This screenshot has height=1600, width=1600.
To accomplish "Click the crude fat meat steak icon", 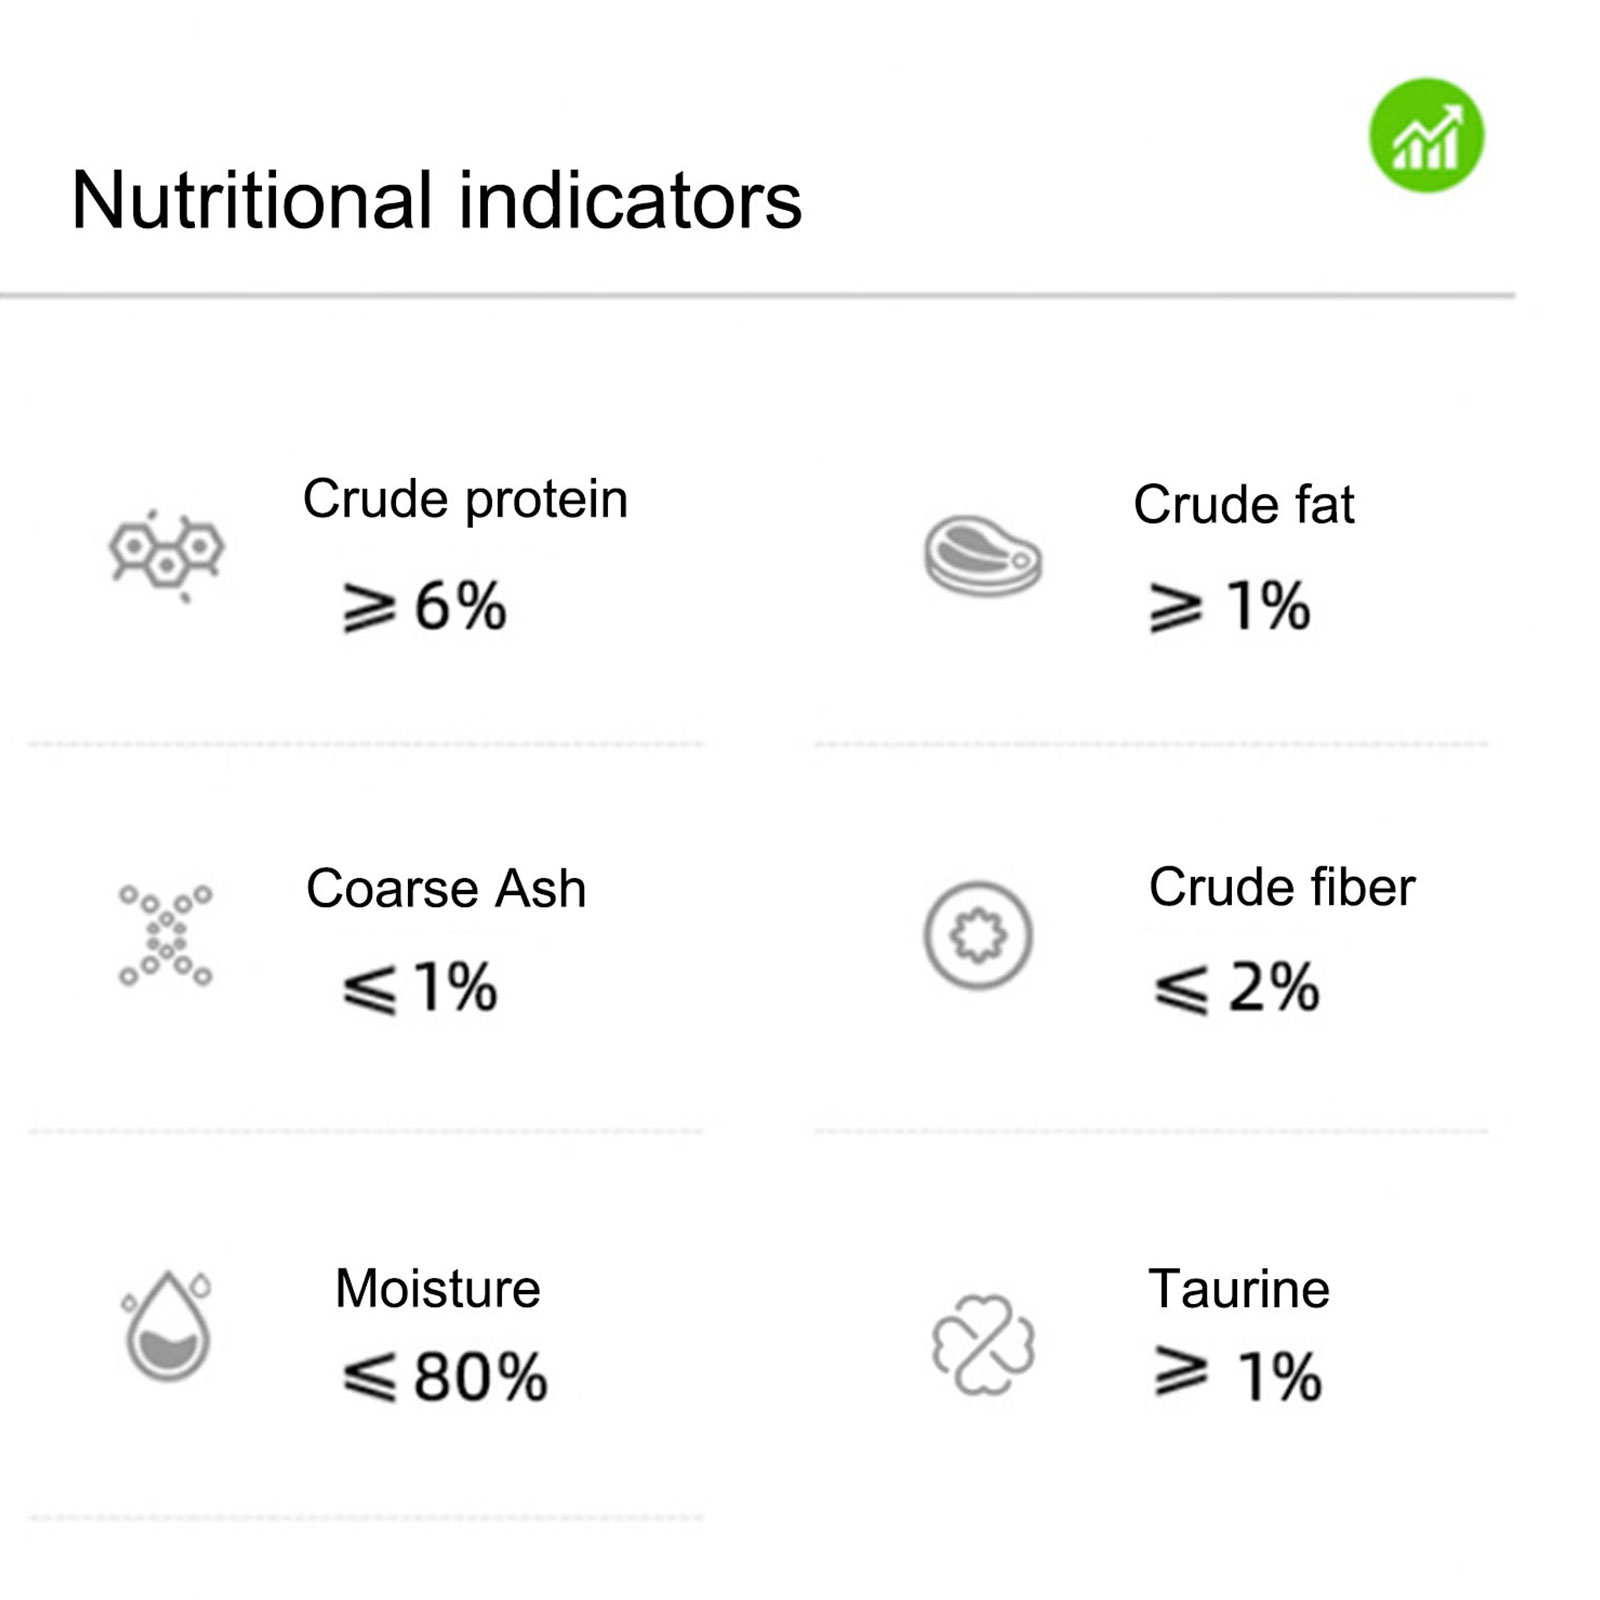I will (982, 556).
